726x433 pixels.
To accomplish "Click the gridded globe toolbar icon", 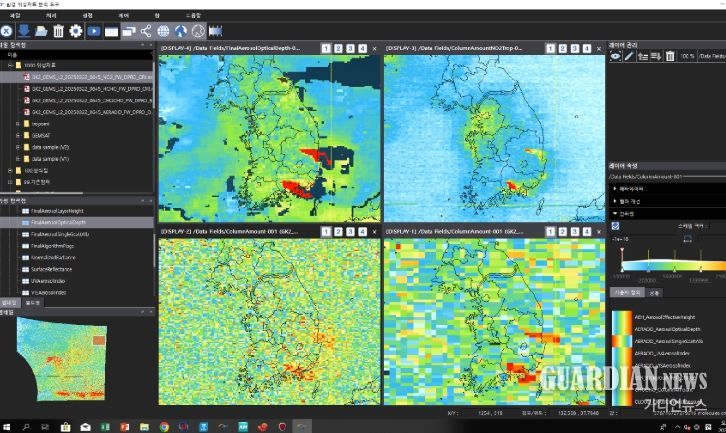I will pyautogui.click(x=163, y=31).
